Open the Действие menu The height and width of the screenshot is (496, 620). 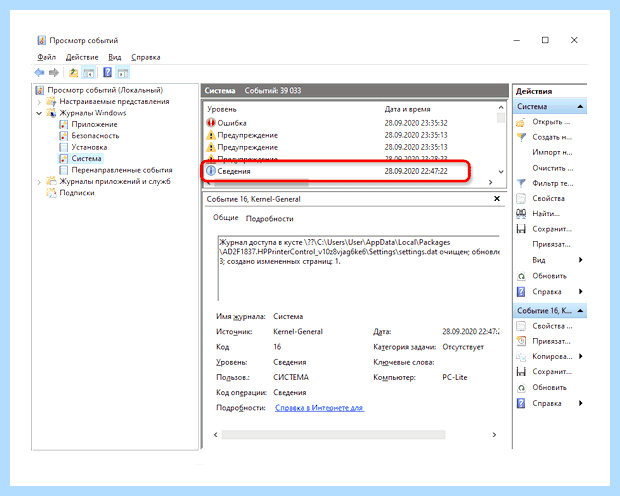tap(82, 57)
